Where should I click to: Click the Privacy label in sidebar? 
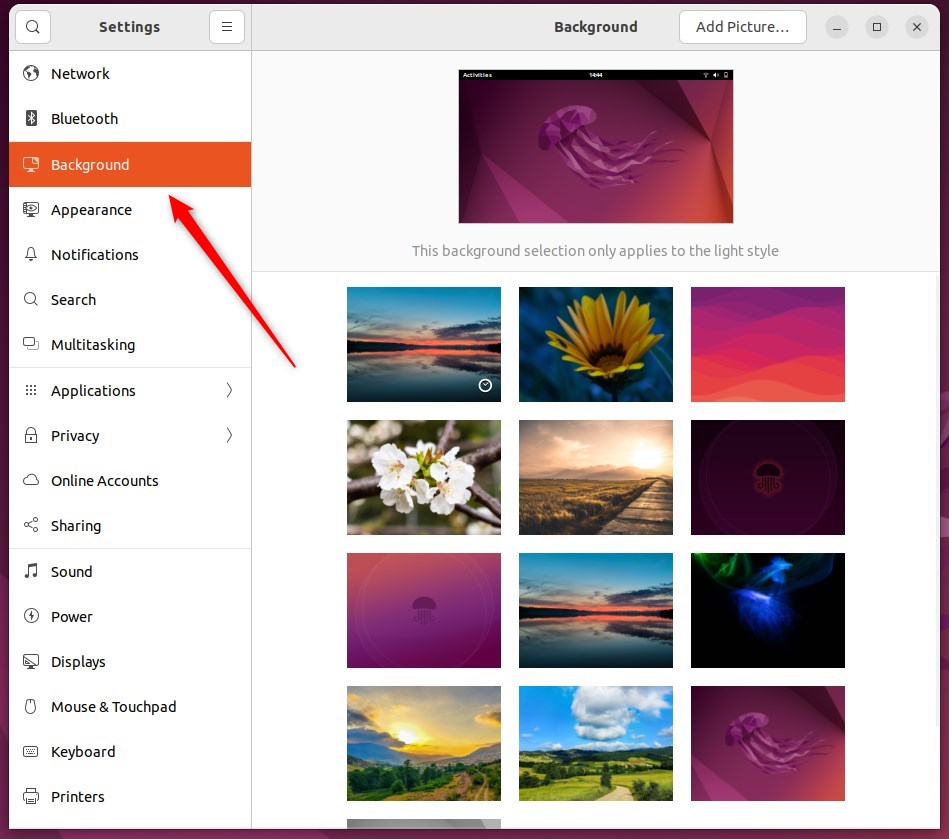tap(75, 436)
